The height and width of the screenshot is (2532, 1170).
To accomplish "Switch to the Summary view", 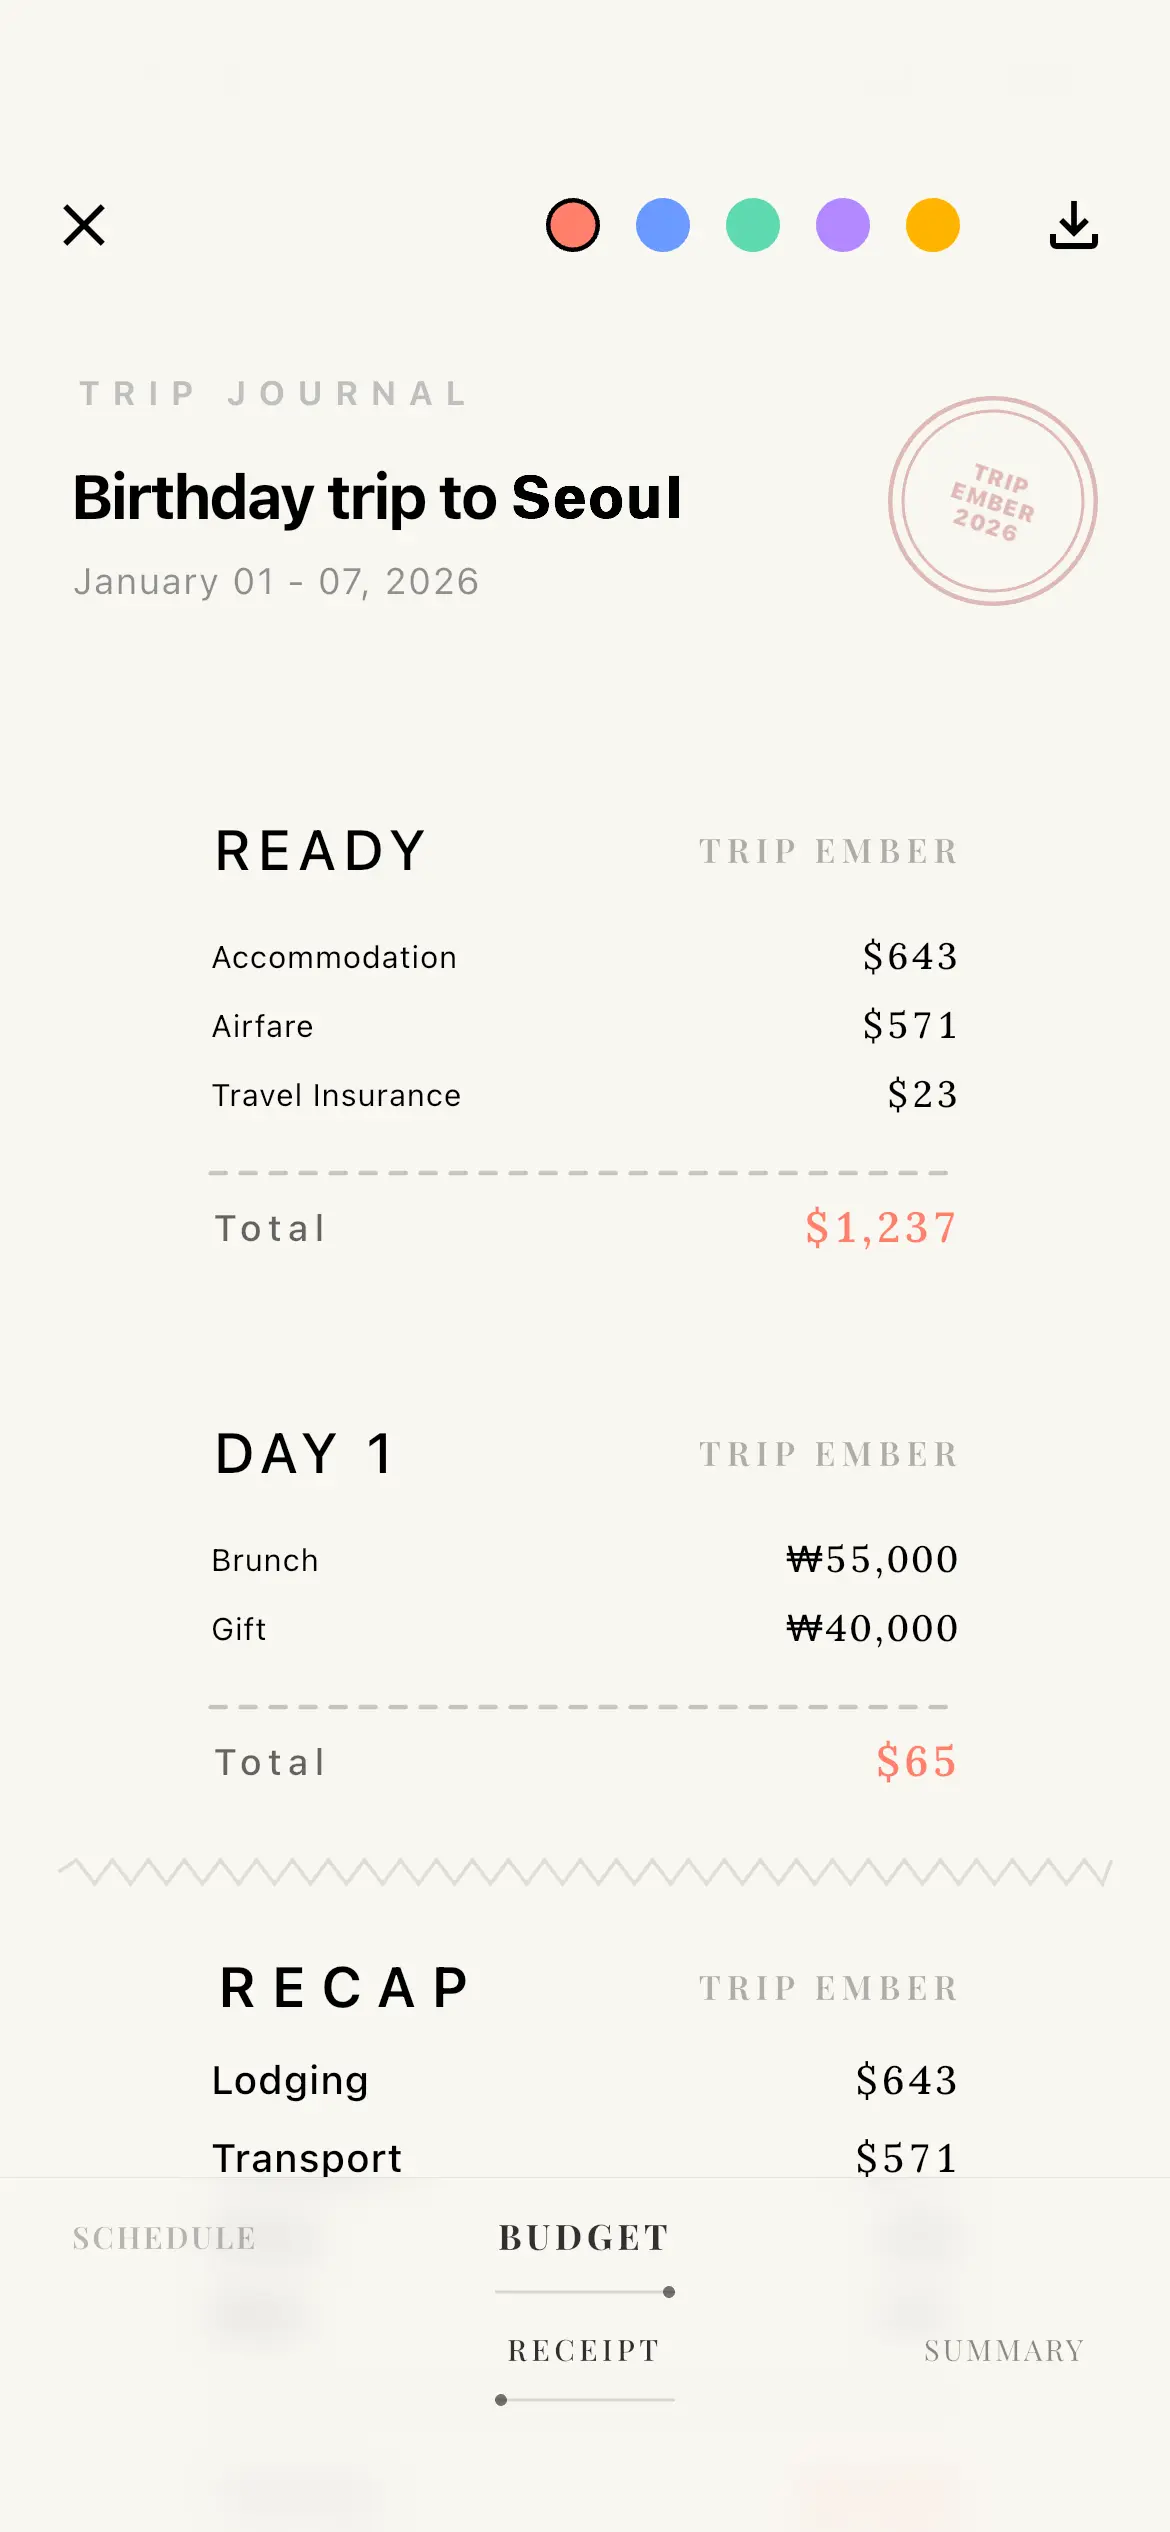I will tap(1004, 2350).
